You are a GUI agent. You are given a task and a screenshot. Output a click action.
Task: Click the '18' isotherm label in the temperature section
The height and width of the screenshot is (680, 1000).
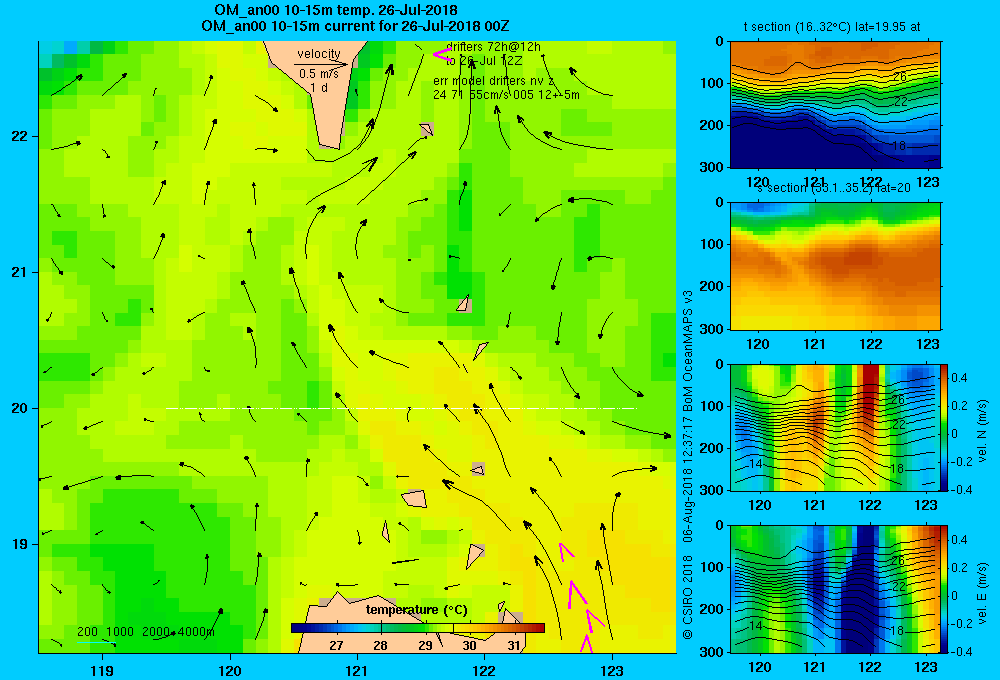click(899, 146)
